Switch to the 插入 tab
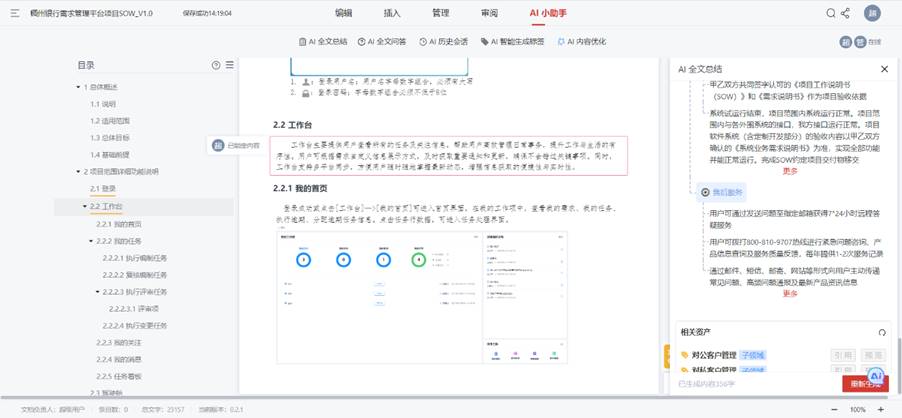This screenshot has width=902, height=418. pyautogui.click(x=392, y=13)
